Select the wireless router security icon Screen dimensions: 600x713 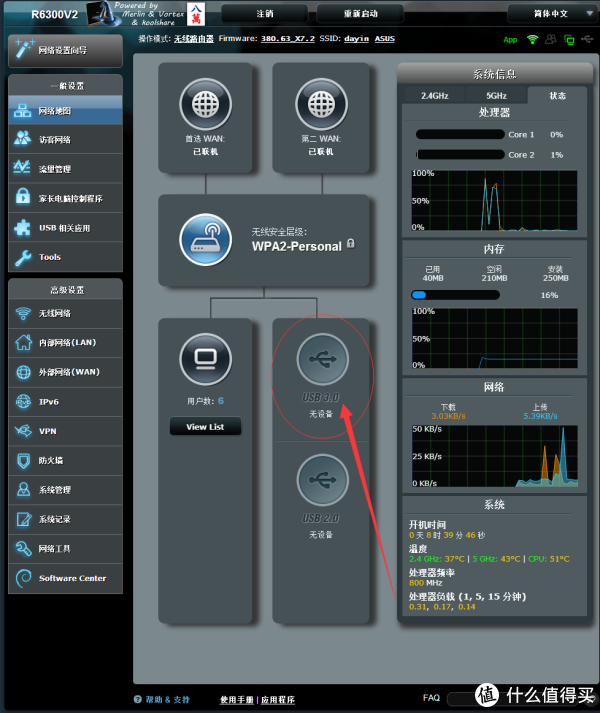pos(205,237)
